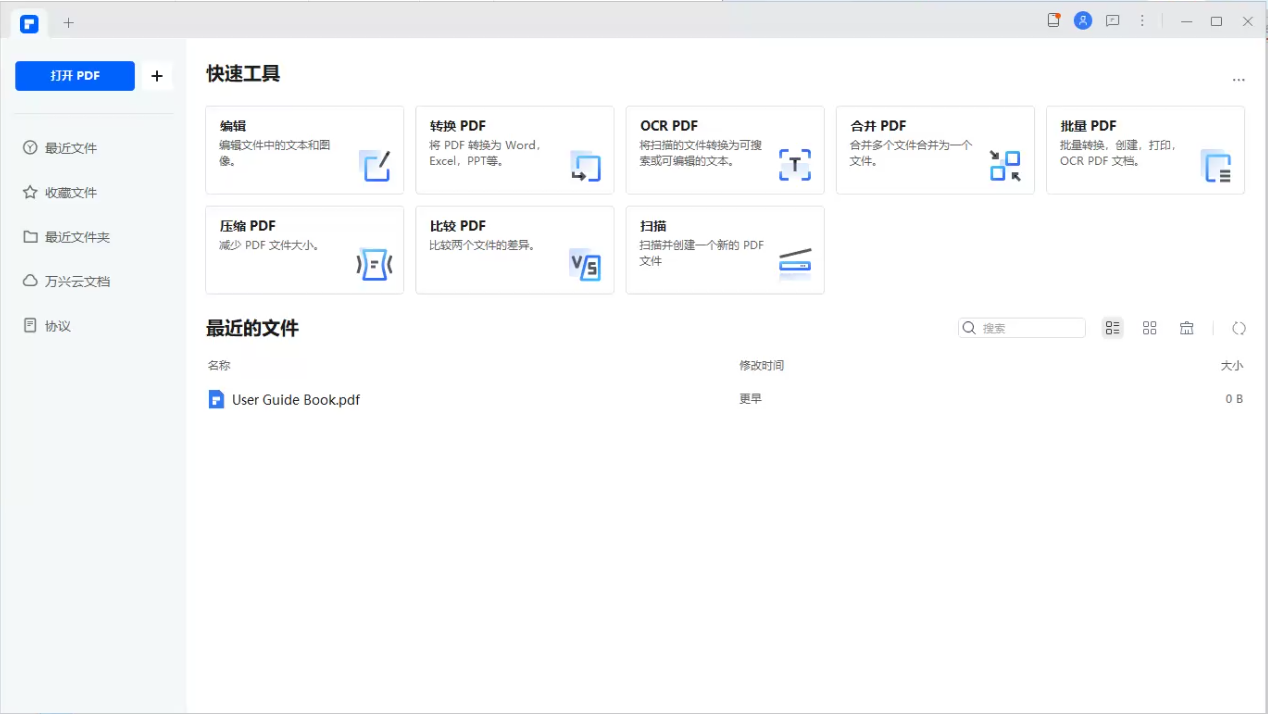Open 协议 from the sidebar

[x=58, y=325]
